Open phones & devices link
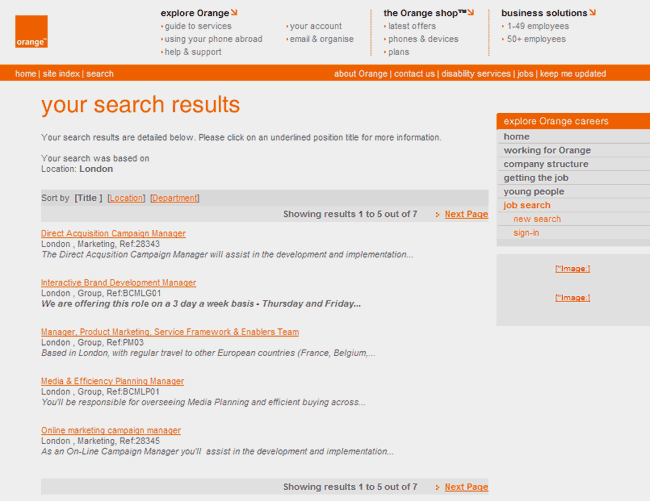The width and height of the screenshot is (650, 501). (423, 39)
